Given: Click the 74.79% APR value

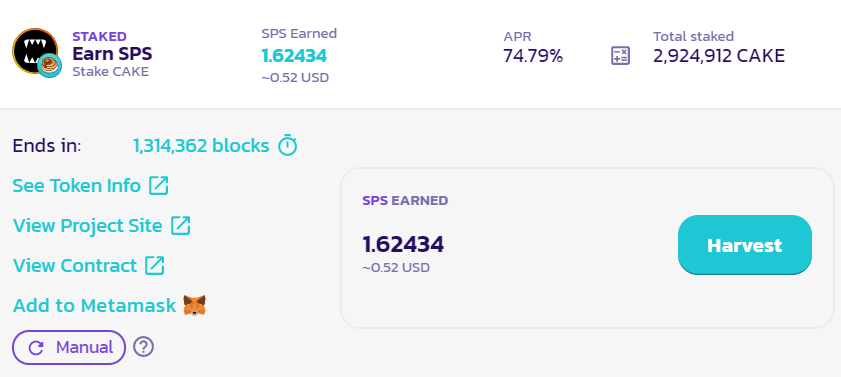Looking at the screenshot, I should [533, 56].
